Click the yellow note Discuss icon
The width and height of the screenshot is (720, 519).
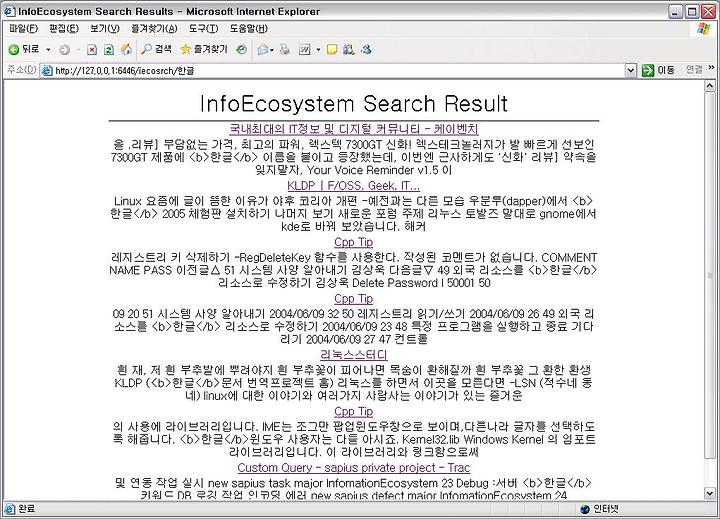click(x=332, y=50)
